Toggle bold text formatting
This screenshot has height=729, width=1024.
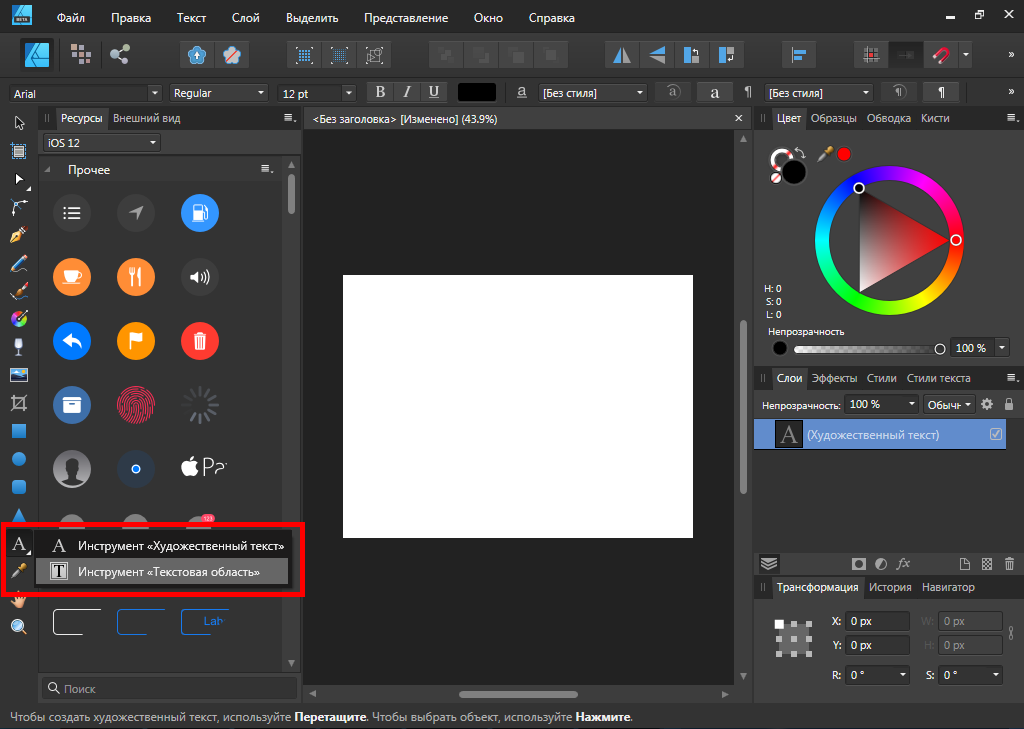[380, 92]
